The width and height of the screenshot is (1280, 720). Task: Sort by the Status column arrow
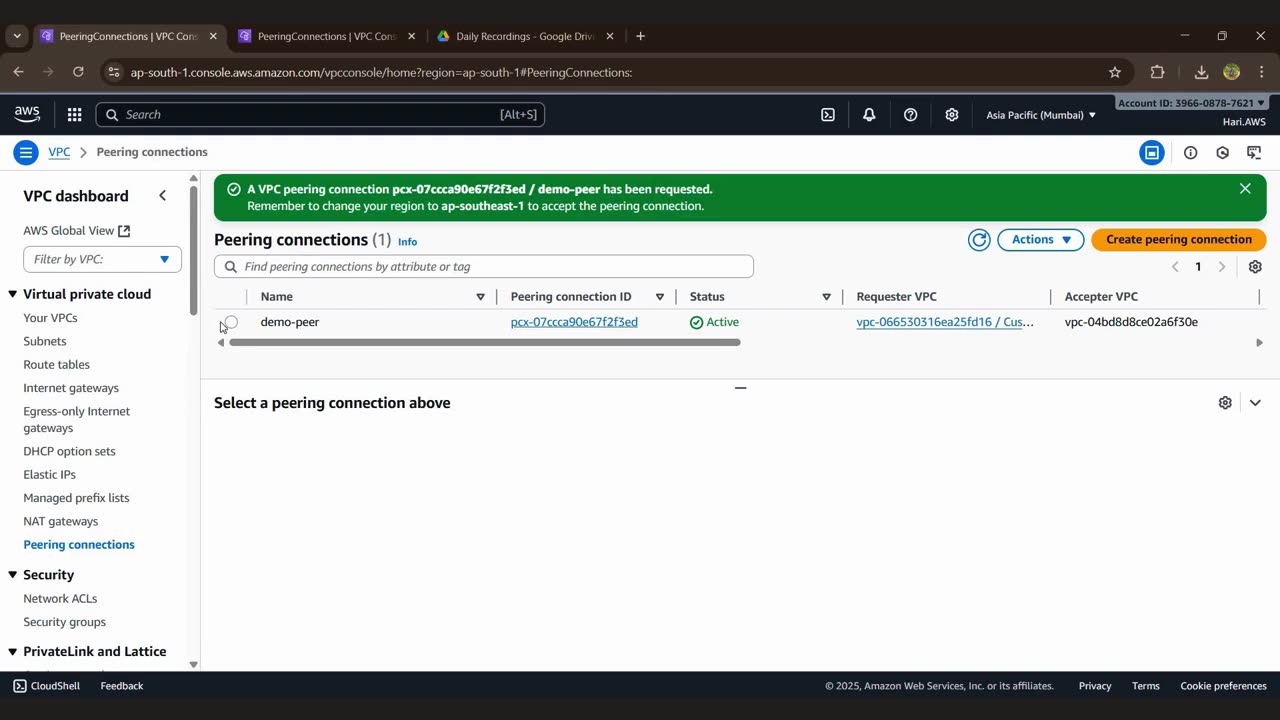point(826,297)
